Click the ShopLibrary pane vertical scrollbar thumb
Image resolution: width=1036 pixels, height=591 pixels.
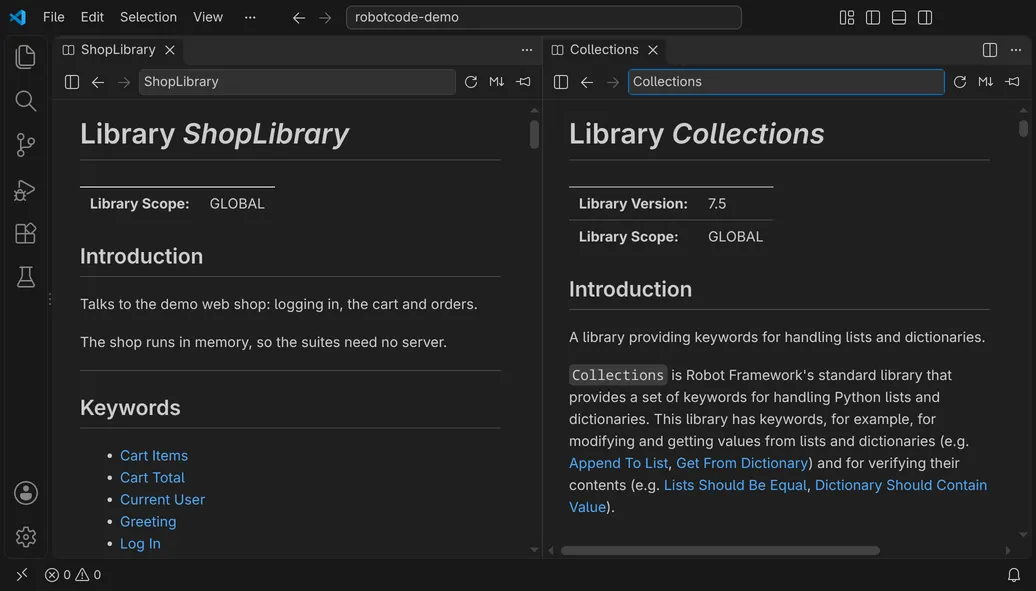534,135
